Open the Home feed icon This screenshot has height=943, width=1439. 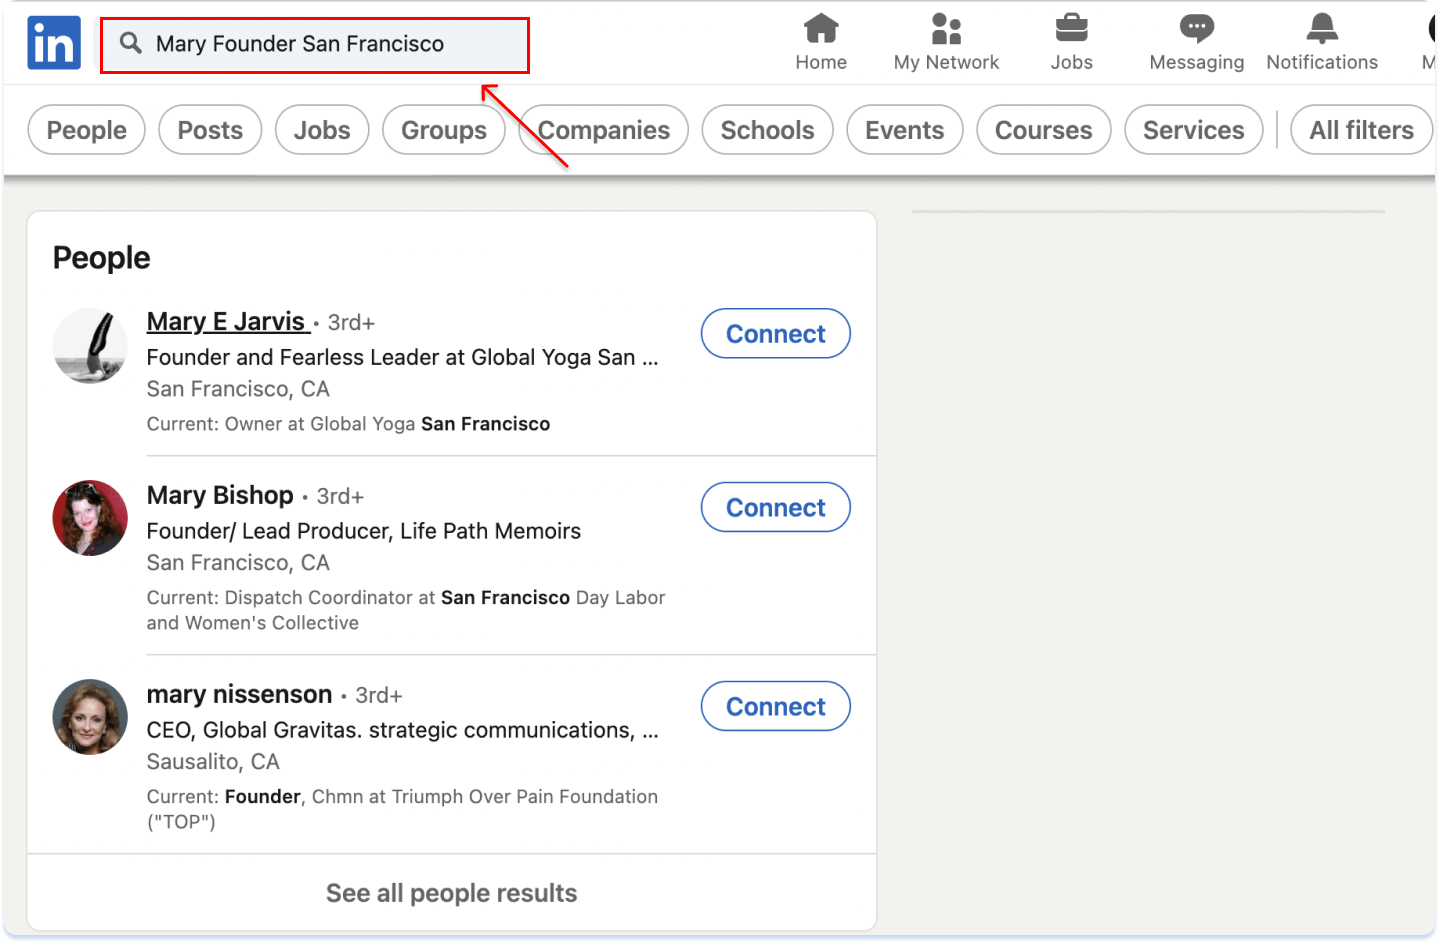[820, 40]
